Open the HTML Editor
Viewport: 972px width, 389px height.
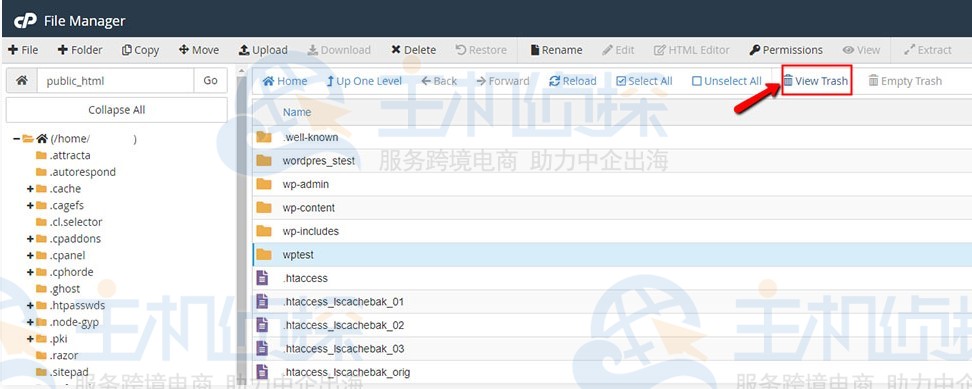(692, 50)
